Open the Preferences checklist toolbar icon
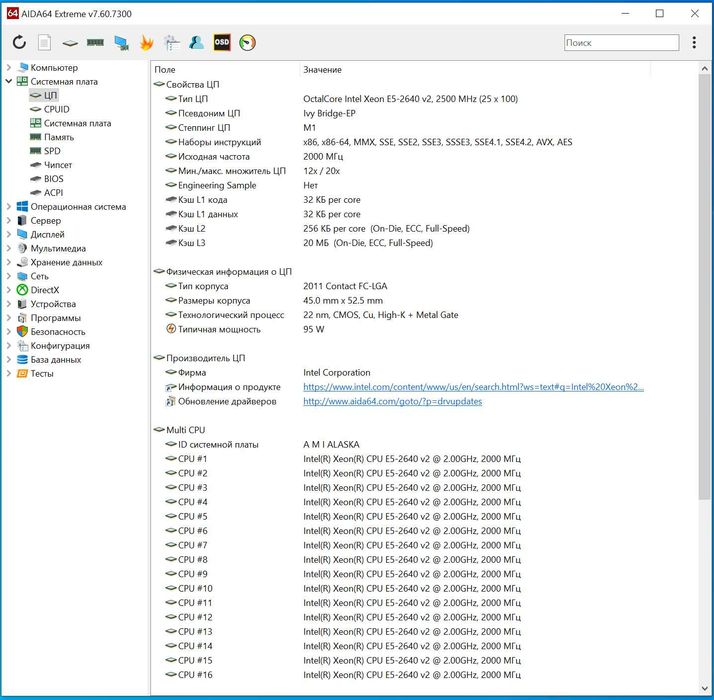Viewport: 714px width, 700px height. (x=172, y=43)
